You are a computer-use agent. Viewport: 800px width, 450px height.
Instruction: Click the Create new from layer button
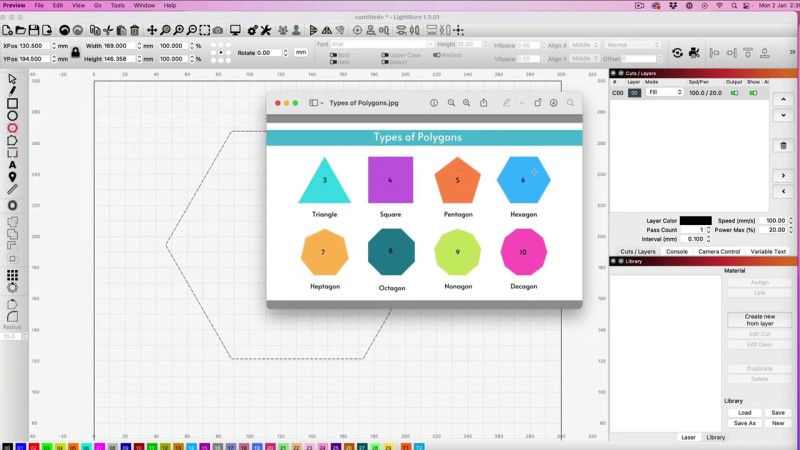point(759,320)
